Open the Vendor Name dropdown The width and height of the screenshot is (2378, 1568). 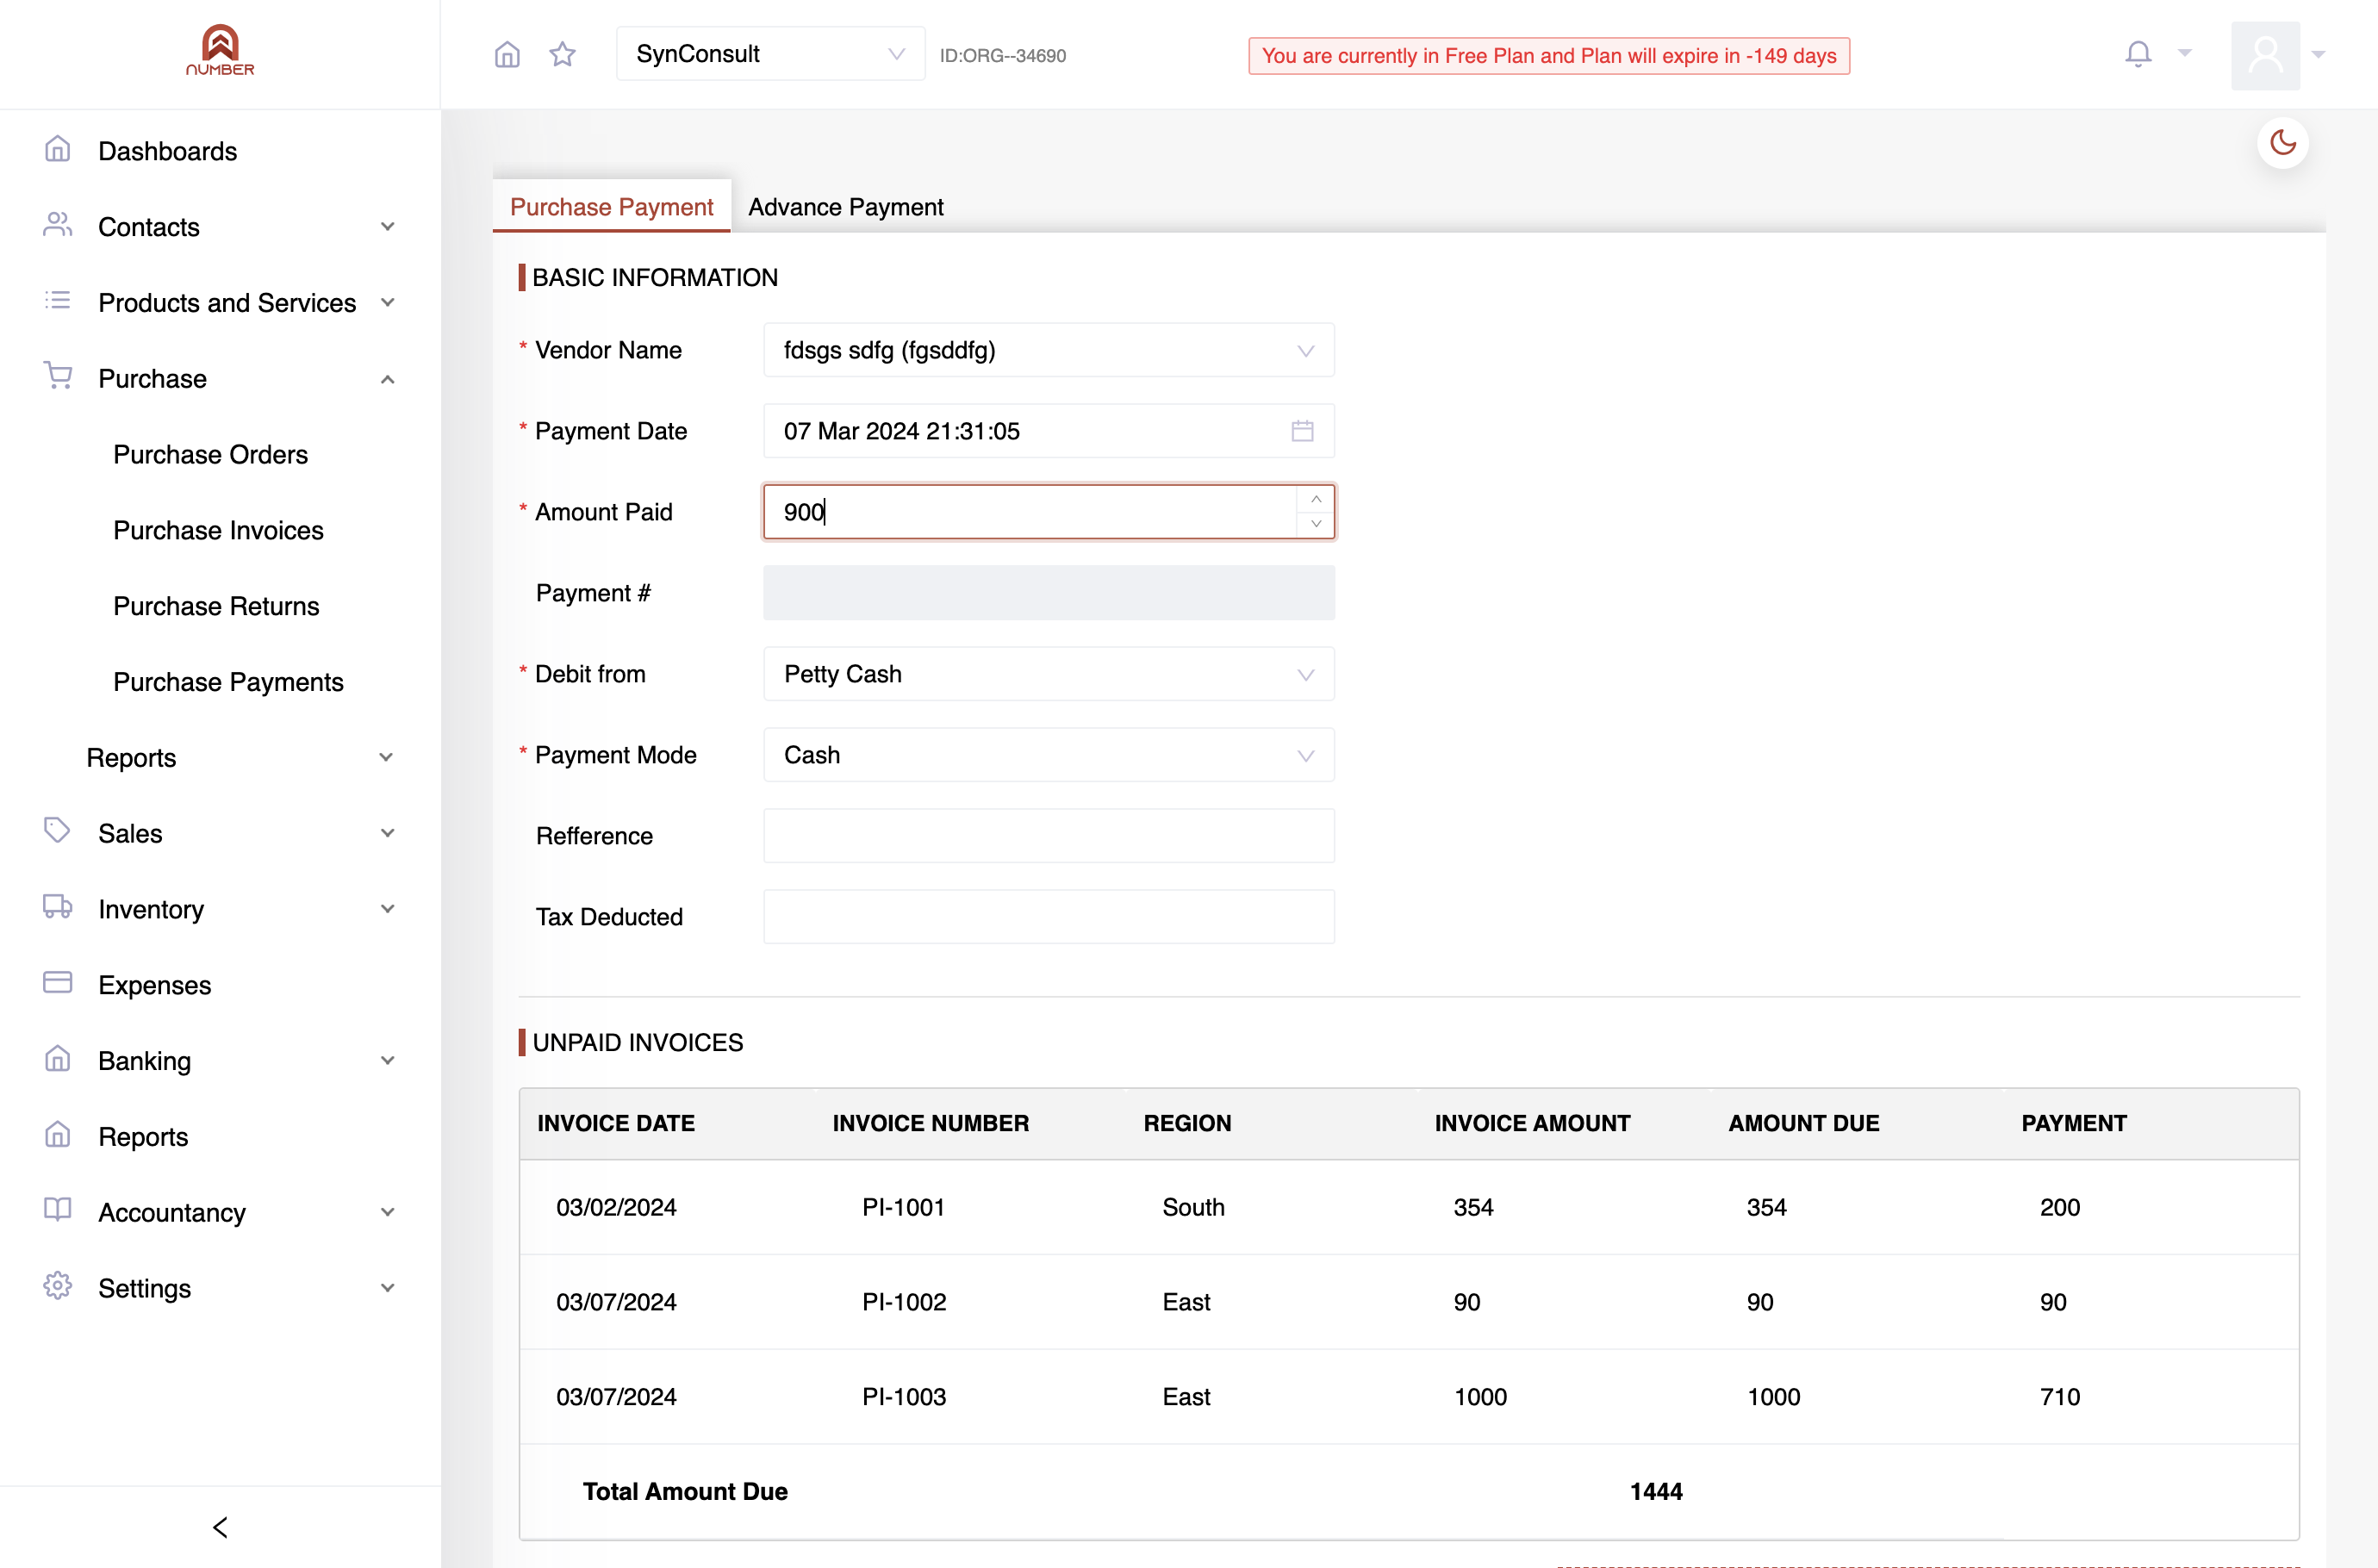click(1049, 350)
